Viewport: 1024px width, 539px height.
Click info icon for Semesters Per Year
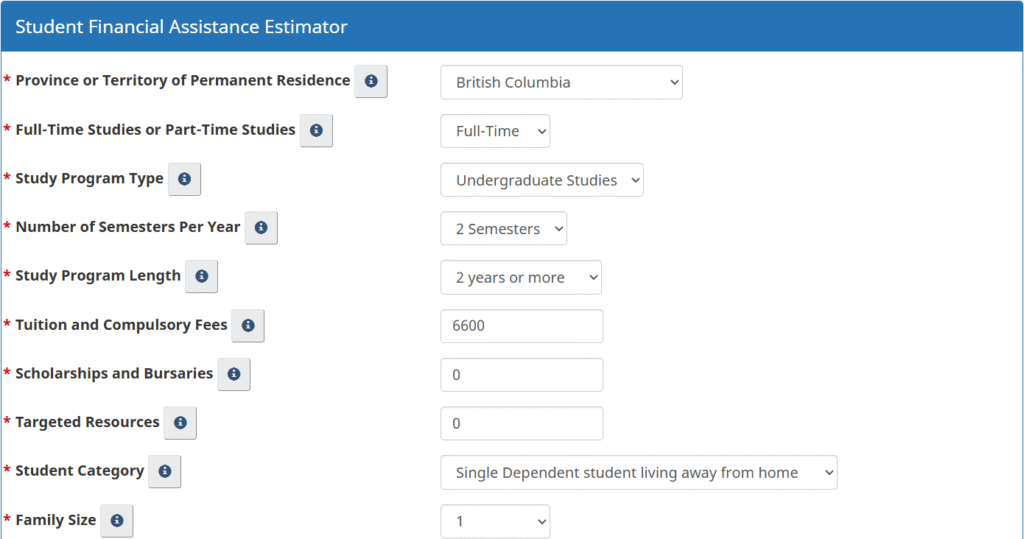261,228
